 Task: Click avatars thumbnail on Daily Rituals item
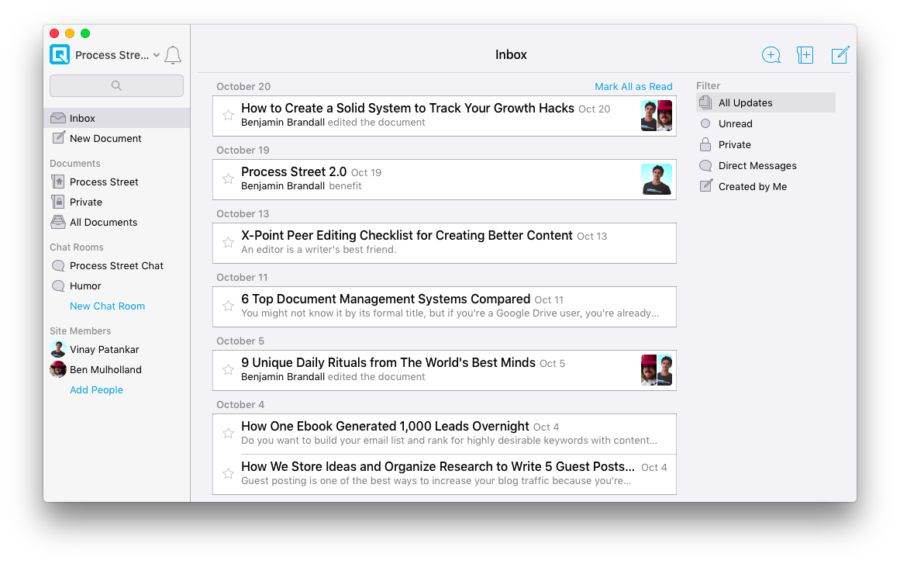pyautogui.click(x=657, y=370)
